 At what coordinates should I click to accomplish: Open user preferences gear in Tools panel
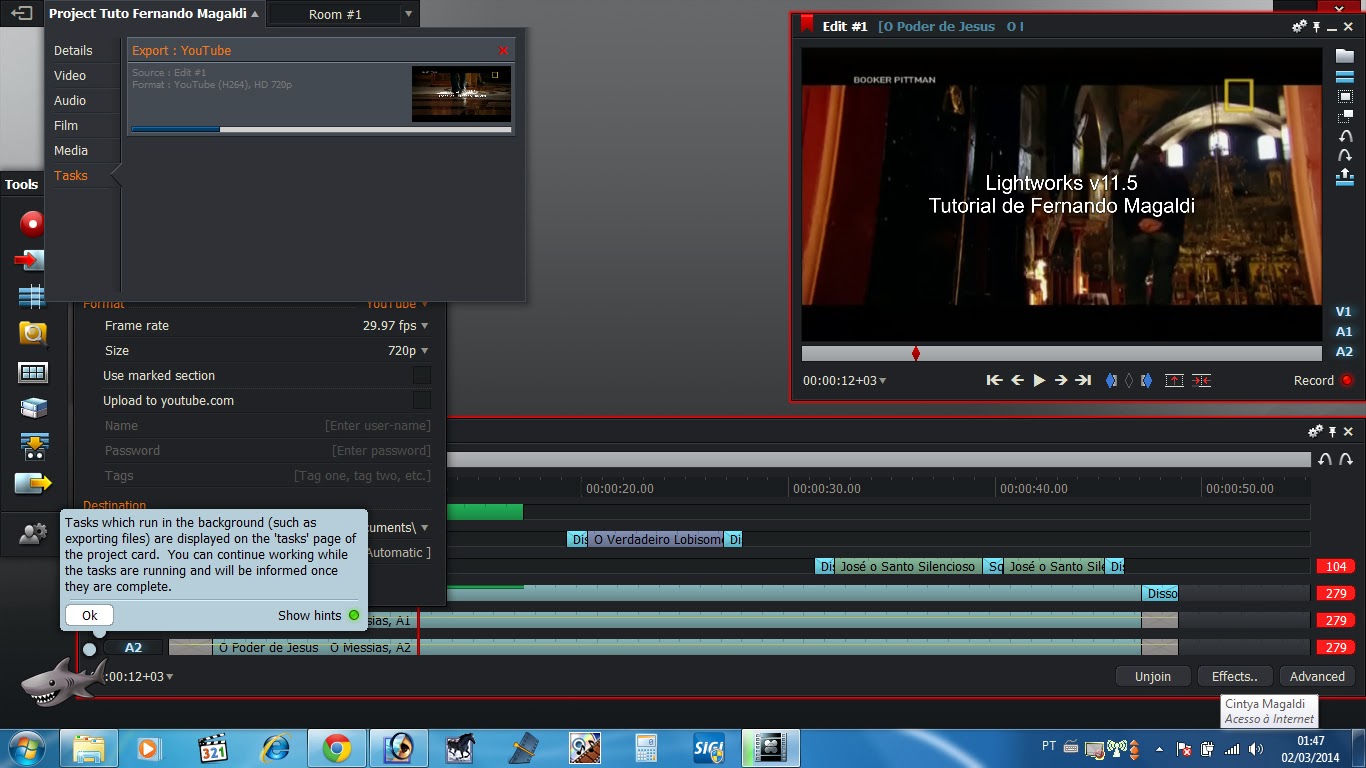(32, 534)
